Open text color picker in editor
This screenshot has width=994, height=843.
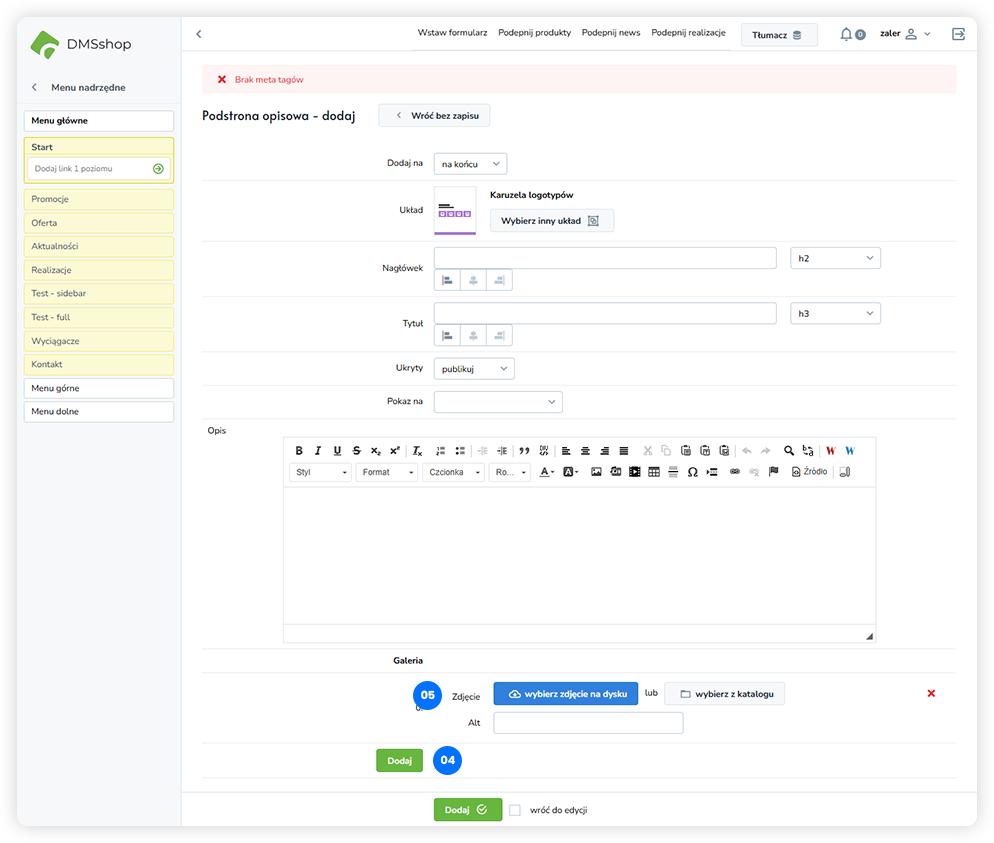(x=547, y=472)
